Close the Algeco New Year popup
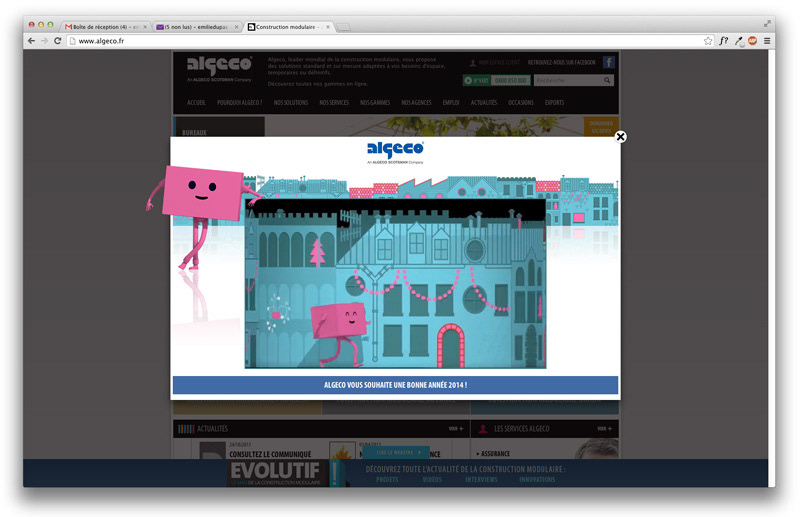 click(x=620, y=137)
